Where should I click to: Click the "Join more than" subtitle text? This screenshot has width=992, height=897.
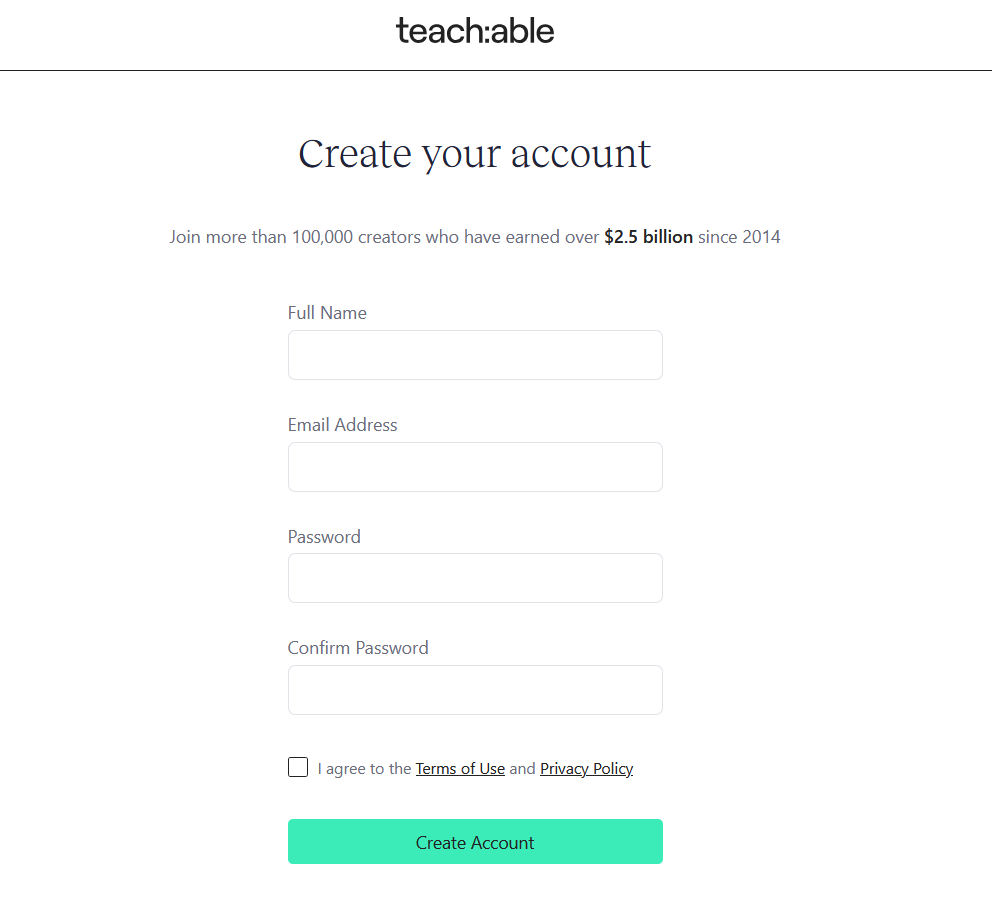point(228,237)
